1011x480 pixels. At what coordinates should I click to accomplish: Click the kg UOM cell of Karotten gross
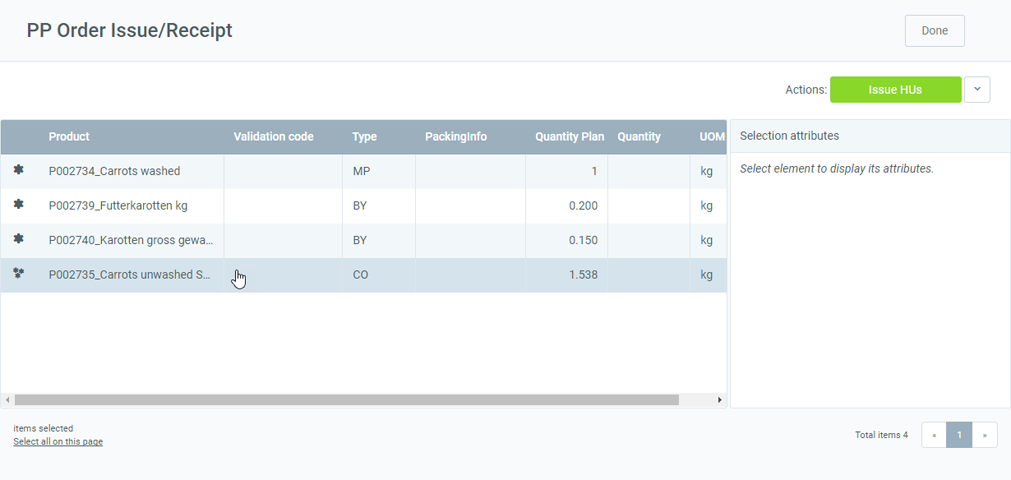pyautogui.click(x=707, y=241)
